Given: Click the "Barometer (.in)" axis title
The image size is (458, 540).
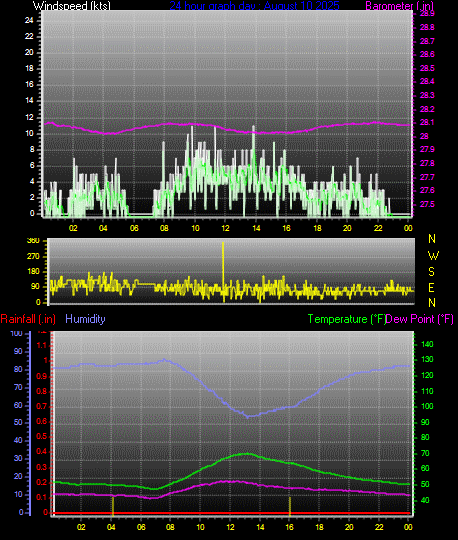Looking at the screenshot, I should (399, 6).
